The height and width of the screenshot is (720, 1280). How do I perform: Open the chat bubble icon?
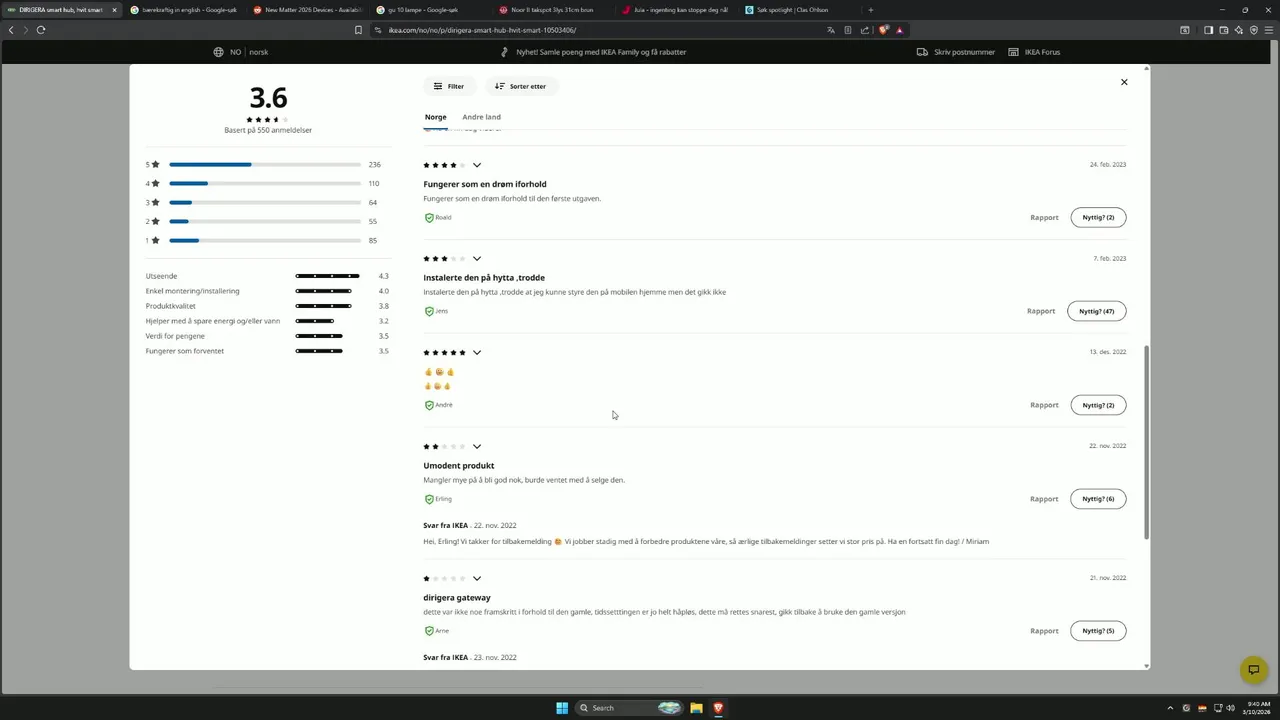(x=1253, y=670)
